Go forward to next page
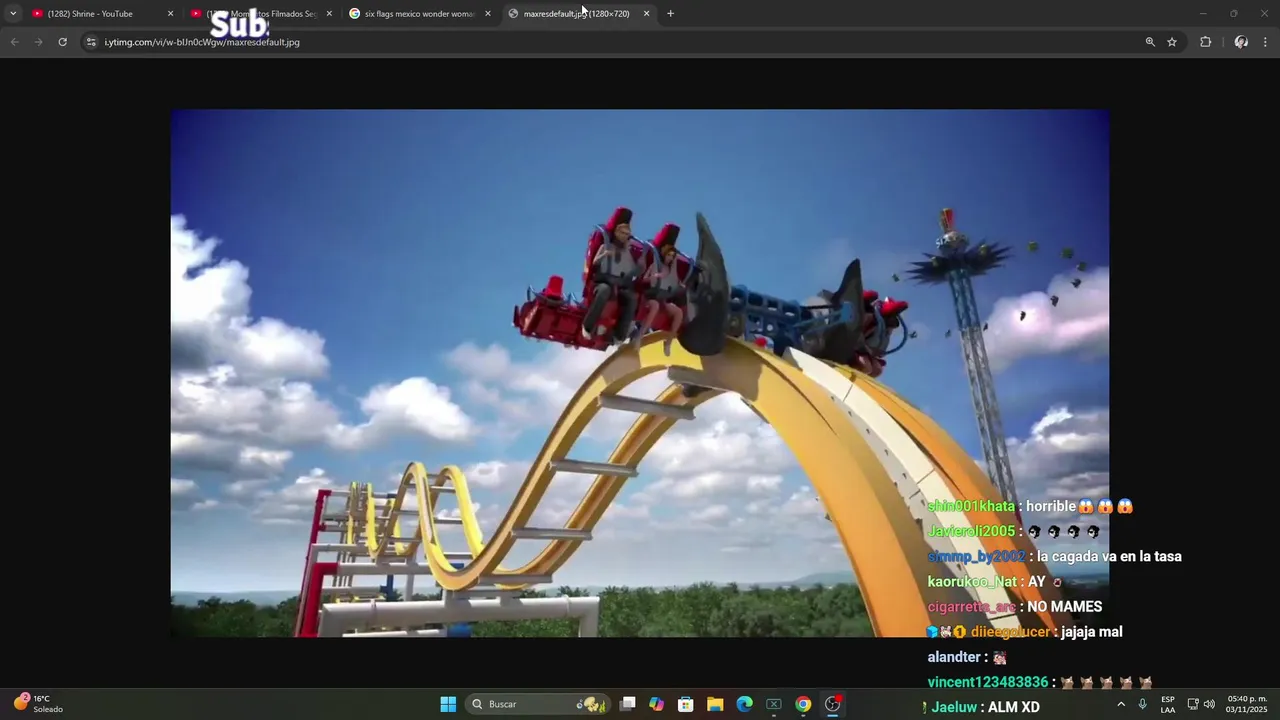The image size is (1280, 720). pyautogui.click(x=38, y=42)
